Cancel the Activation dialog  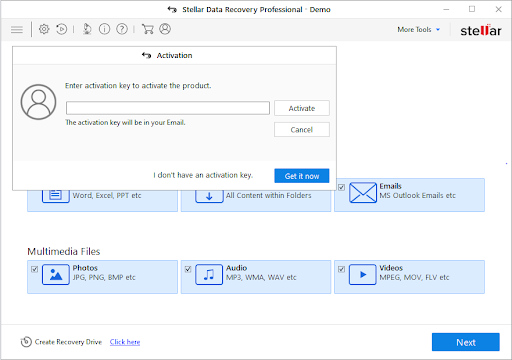tap(302, 129)
